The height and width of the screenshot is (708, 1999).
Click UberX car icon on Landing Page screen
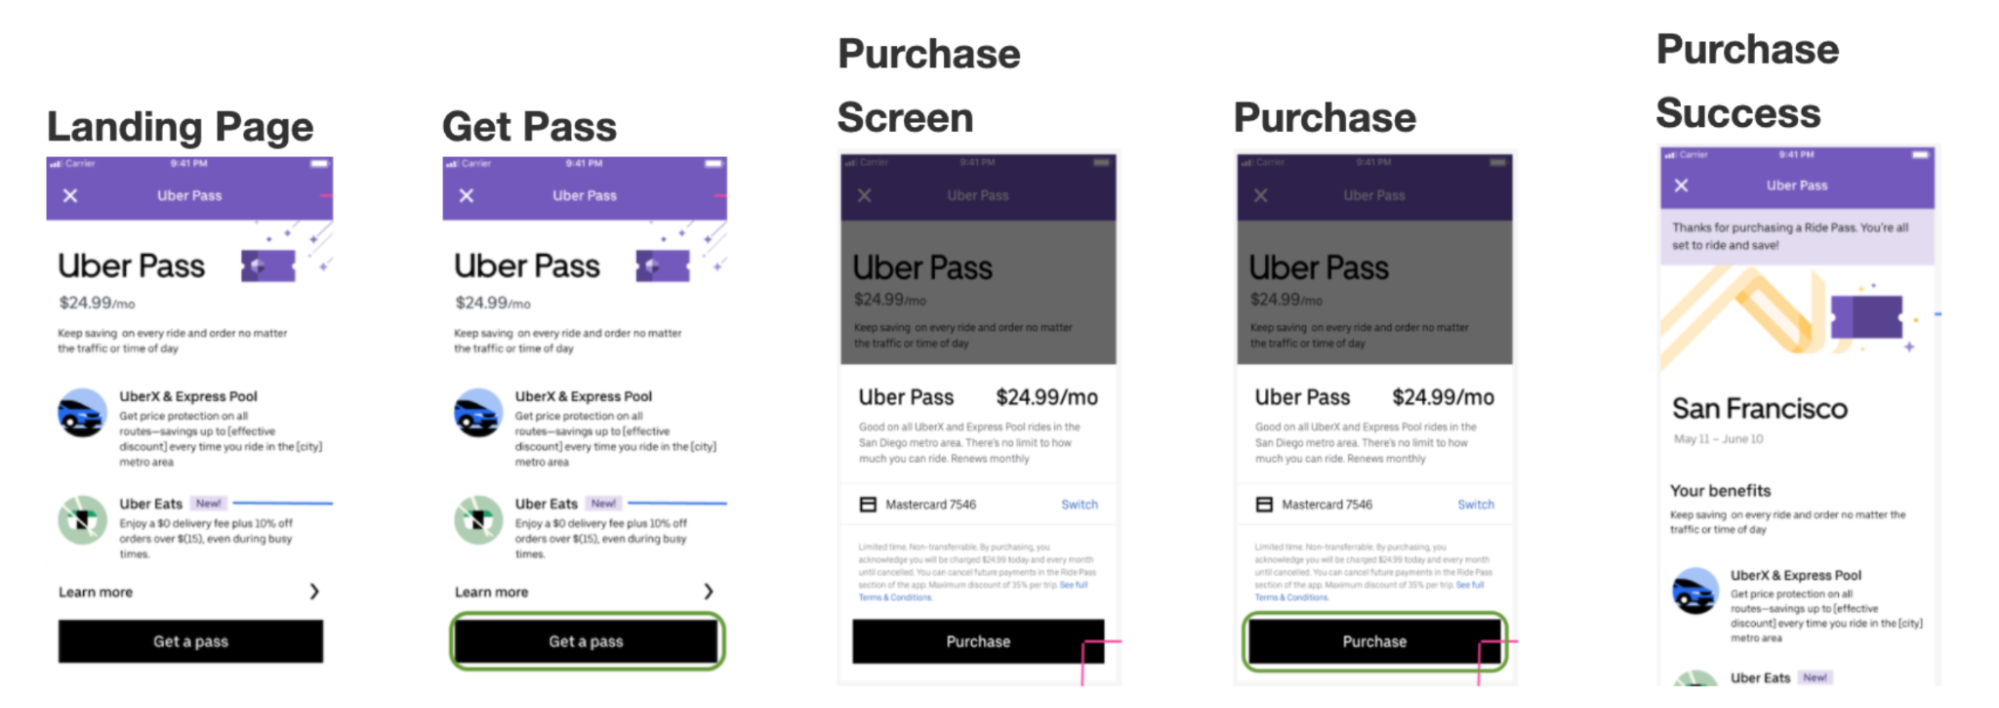click(82, 413)
